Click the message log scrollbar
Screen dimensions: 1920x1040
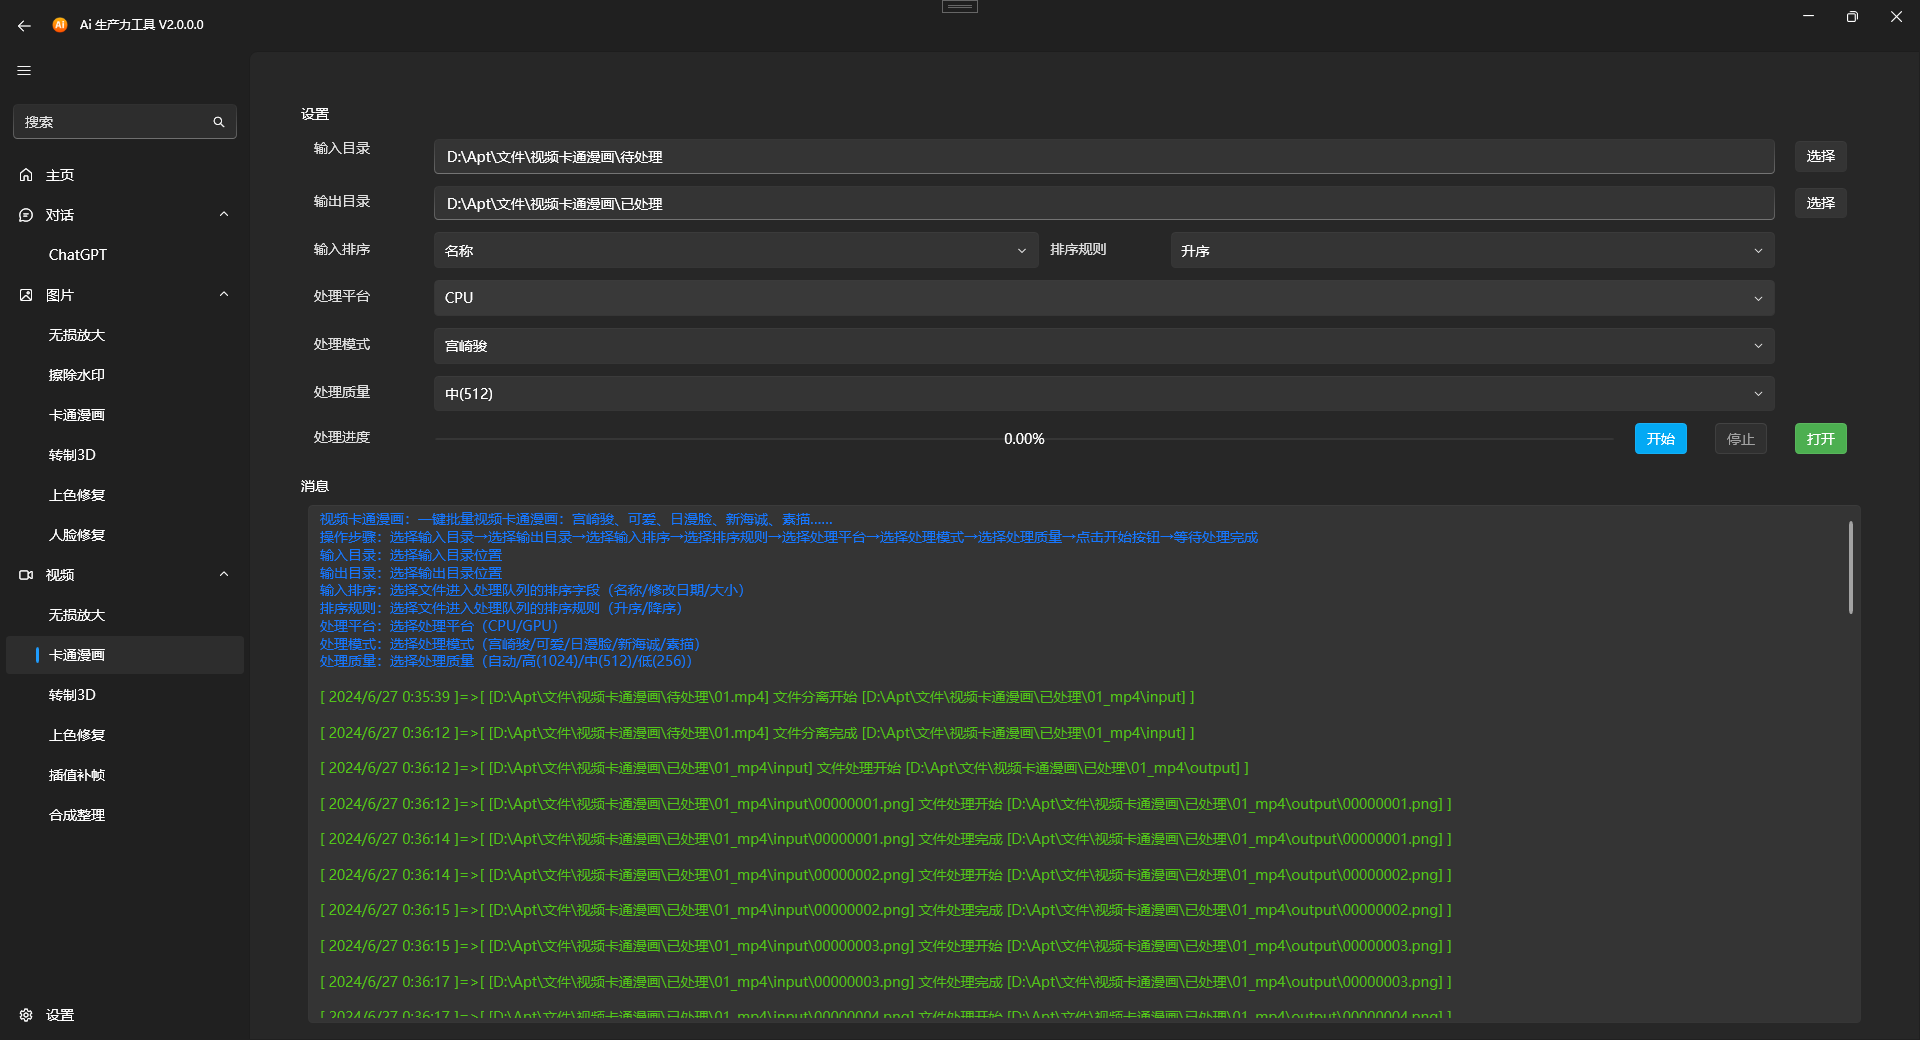coord(1851,567)
